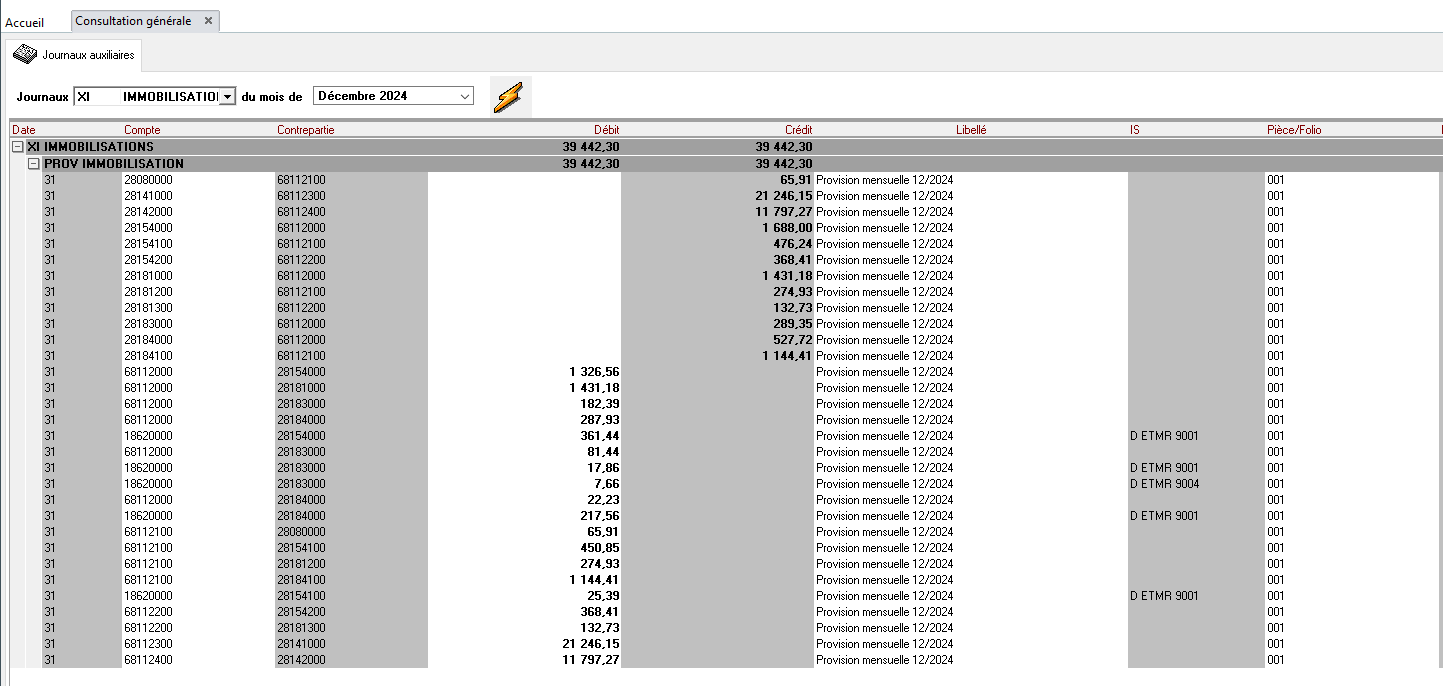Collapse the XI IMMOBILISATIONS tree node
Viewport: 1443px width, 686px height.
pyautogui.click(x=17, y=147)
